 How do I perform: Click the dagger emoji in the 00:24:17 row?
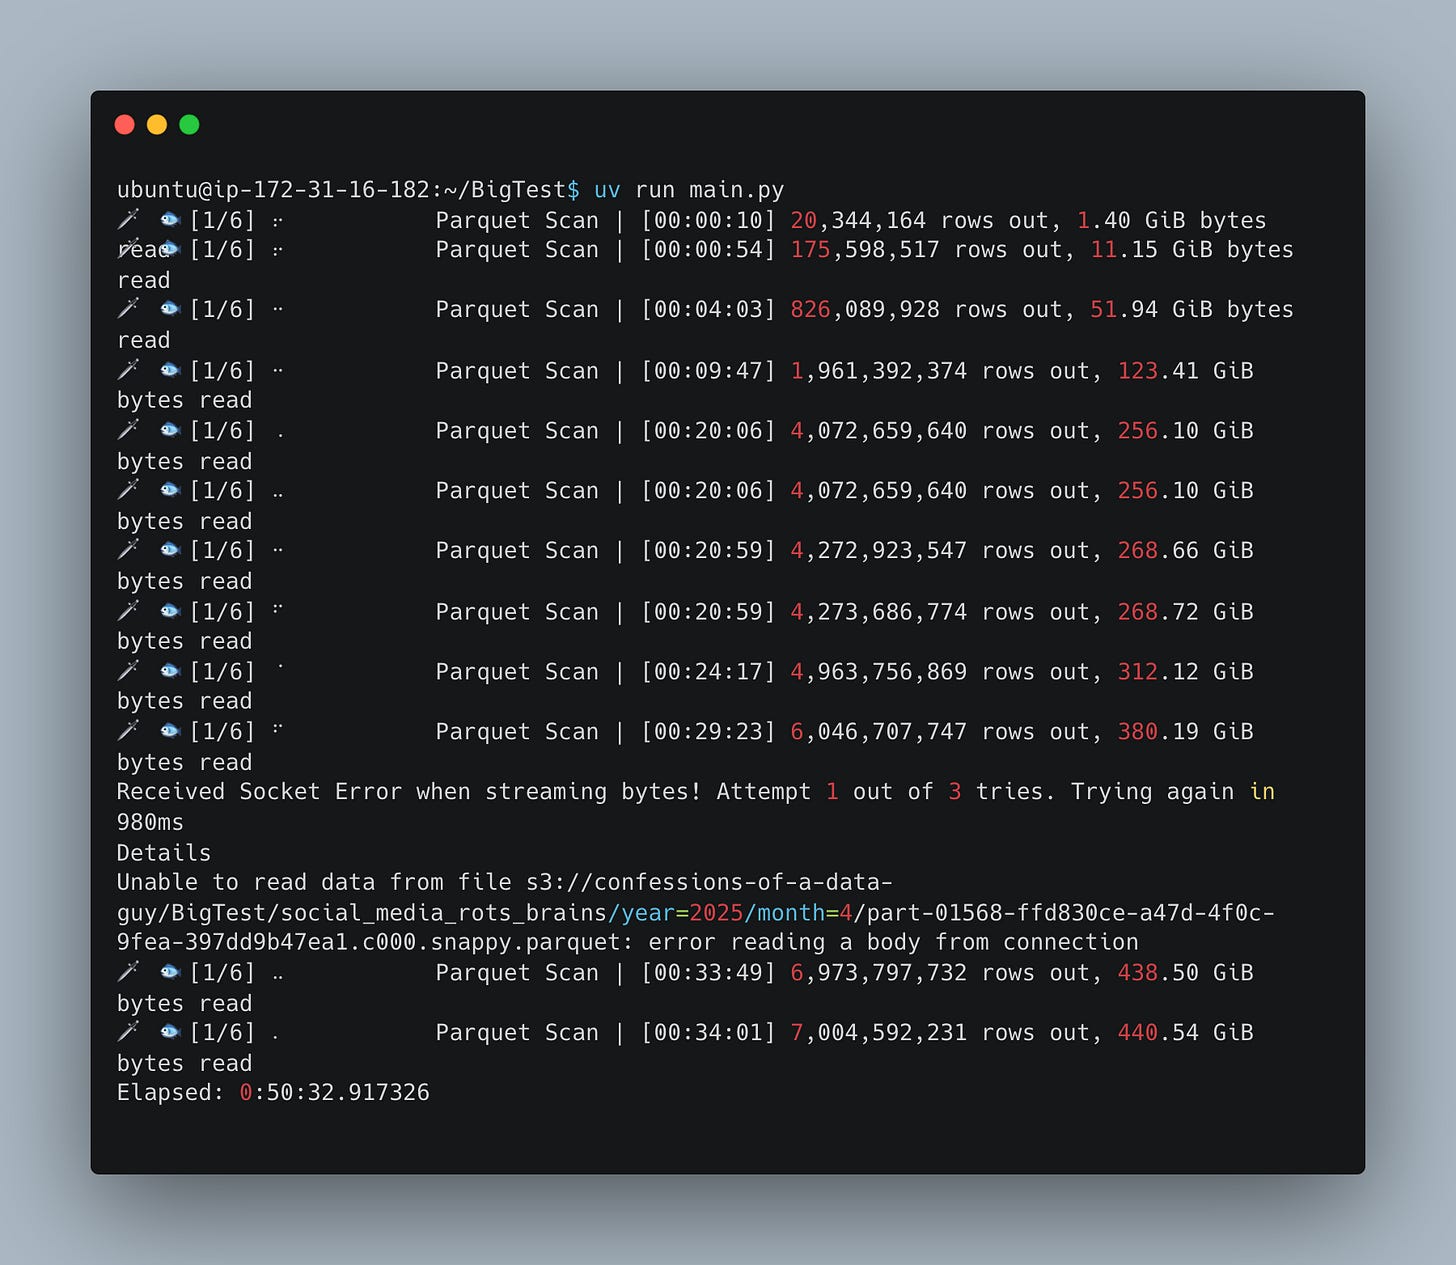(128, 671)
